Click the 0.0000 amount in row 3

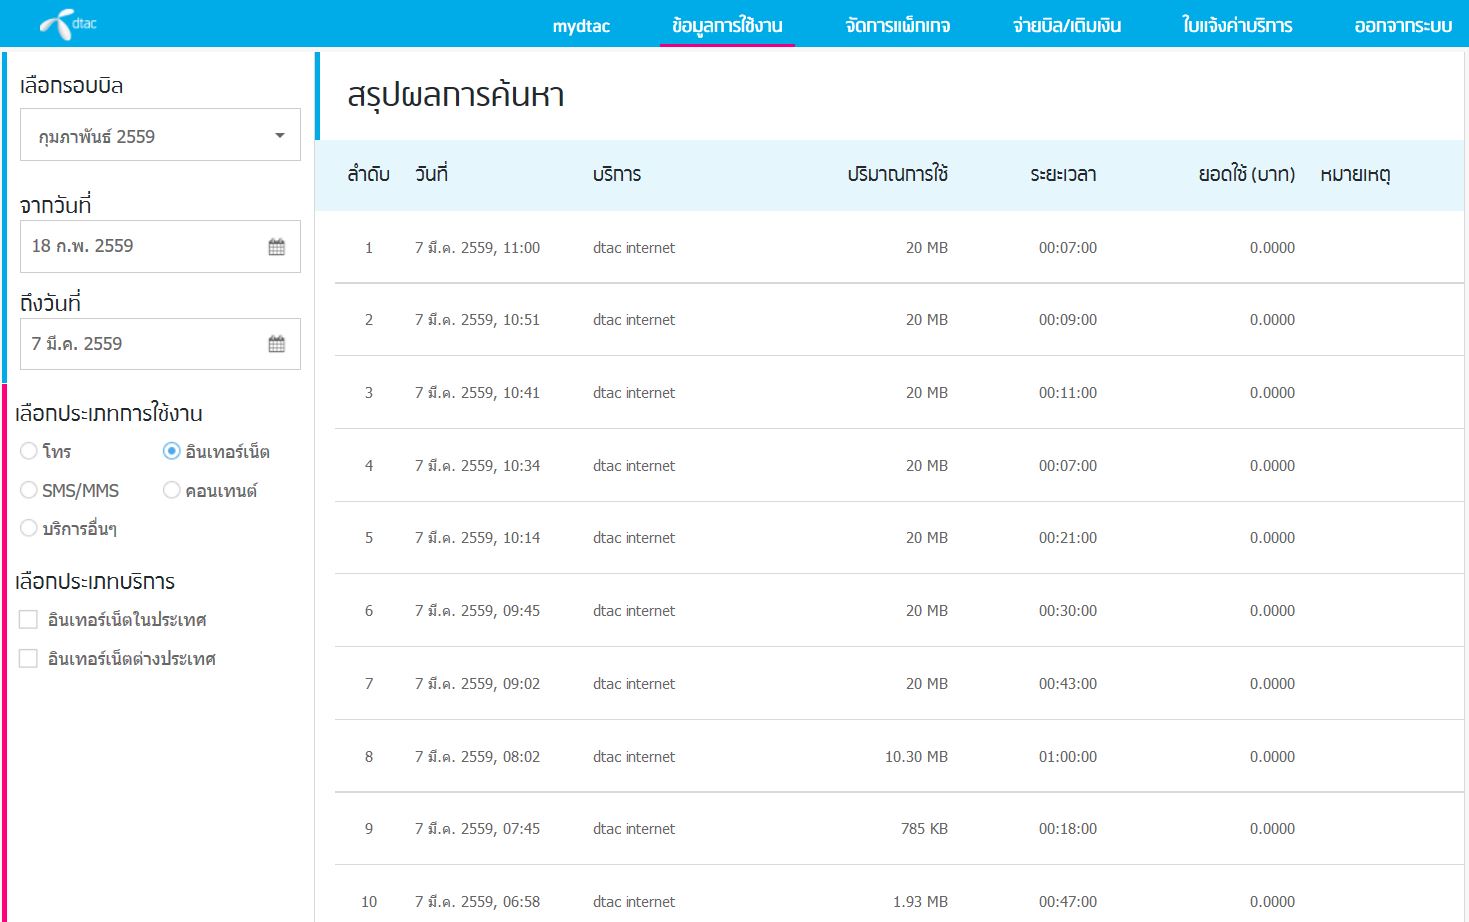click(1272, 393)
